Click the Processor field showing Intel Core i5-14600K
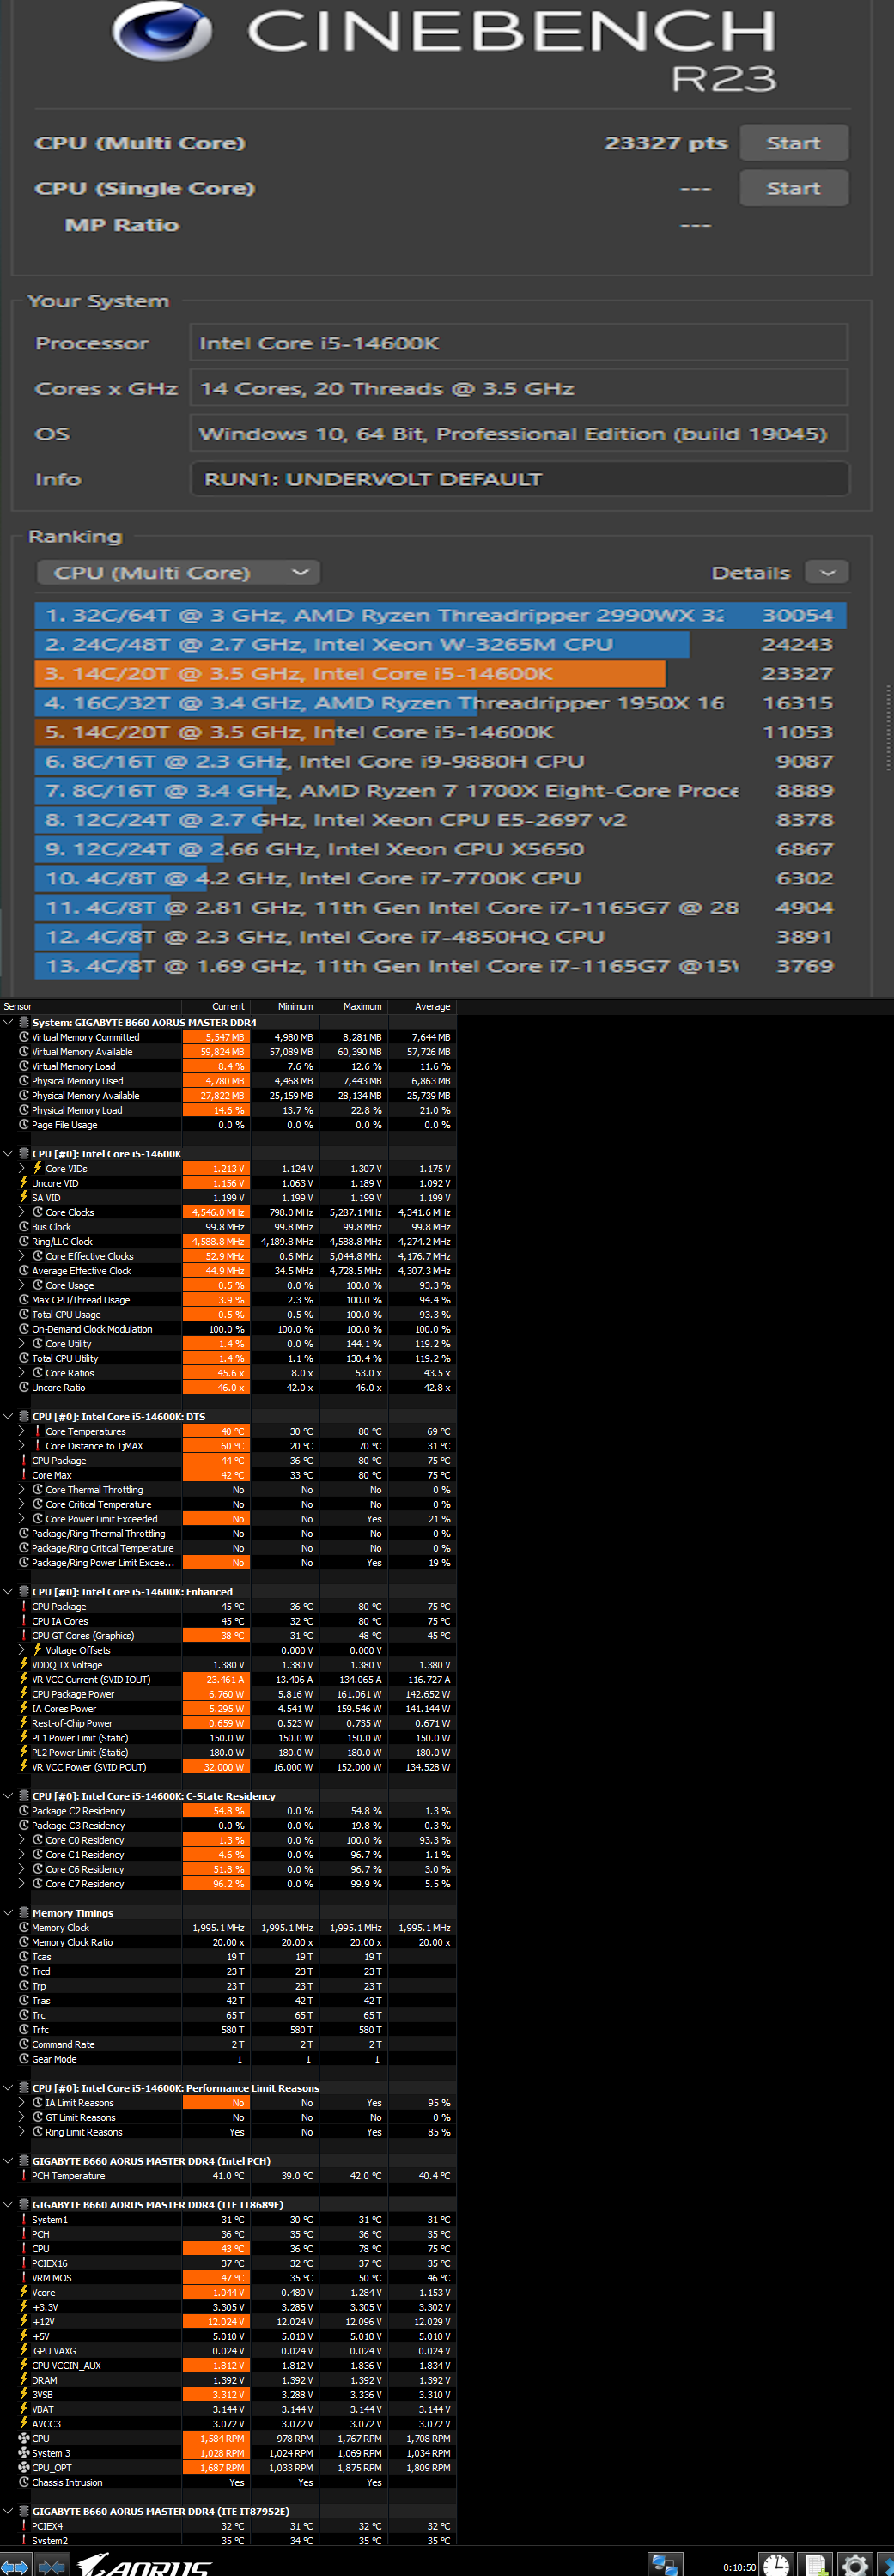Viewport: 894px width, 2576px height. tap(520, 343)
